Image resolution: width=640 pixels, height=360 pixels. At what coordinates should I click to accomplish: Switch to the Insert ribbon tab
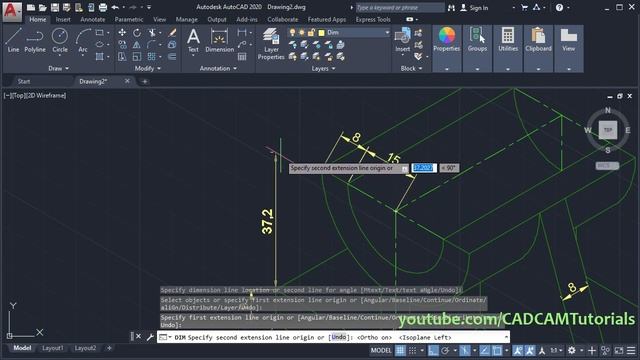coord(63,20)
